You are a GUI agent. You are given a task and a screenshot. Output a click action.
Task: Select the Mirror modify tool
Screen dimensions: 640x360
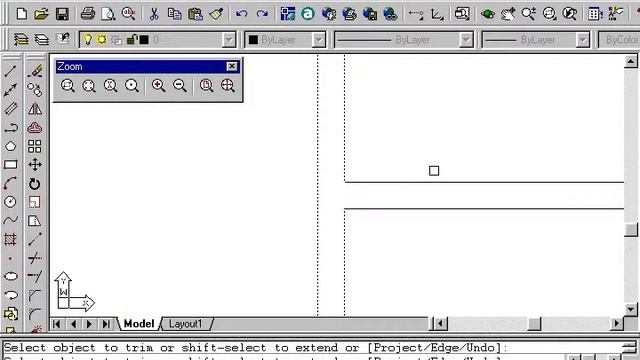(x=35, y=109)
